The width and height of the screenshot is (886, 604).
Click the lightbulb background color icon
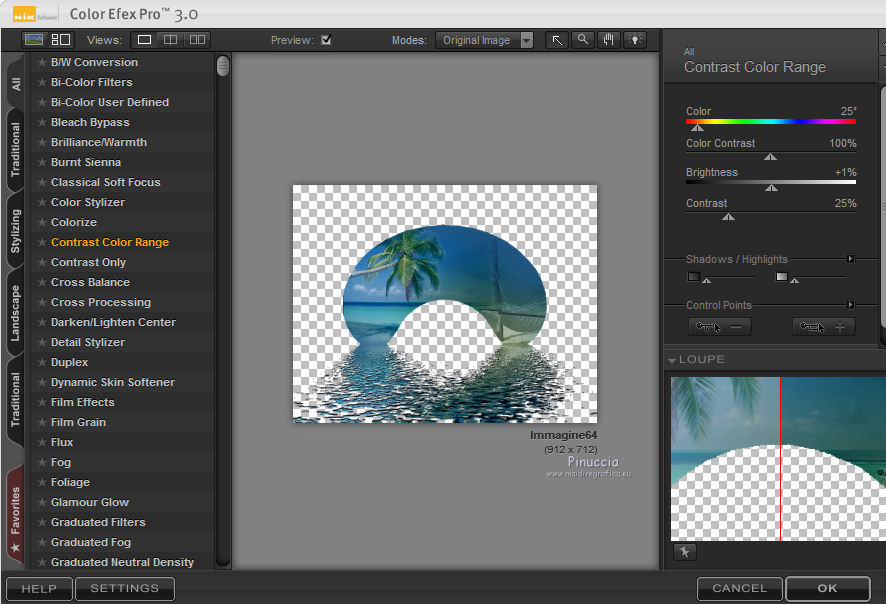point(635,40)
